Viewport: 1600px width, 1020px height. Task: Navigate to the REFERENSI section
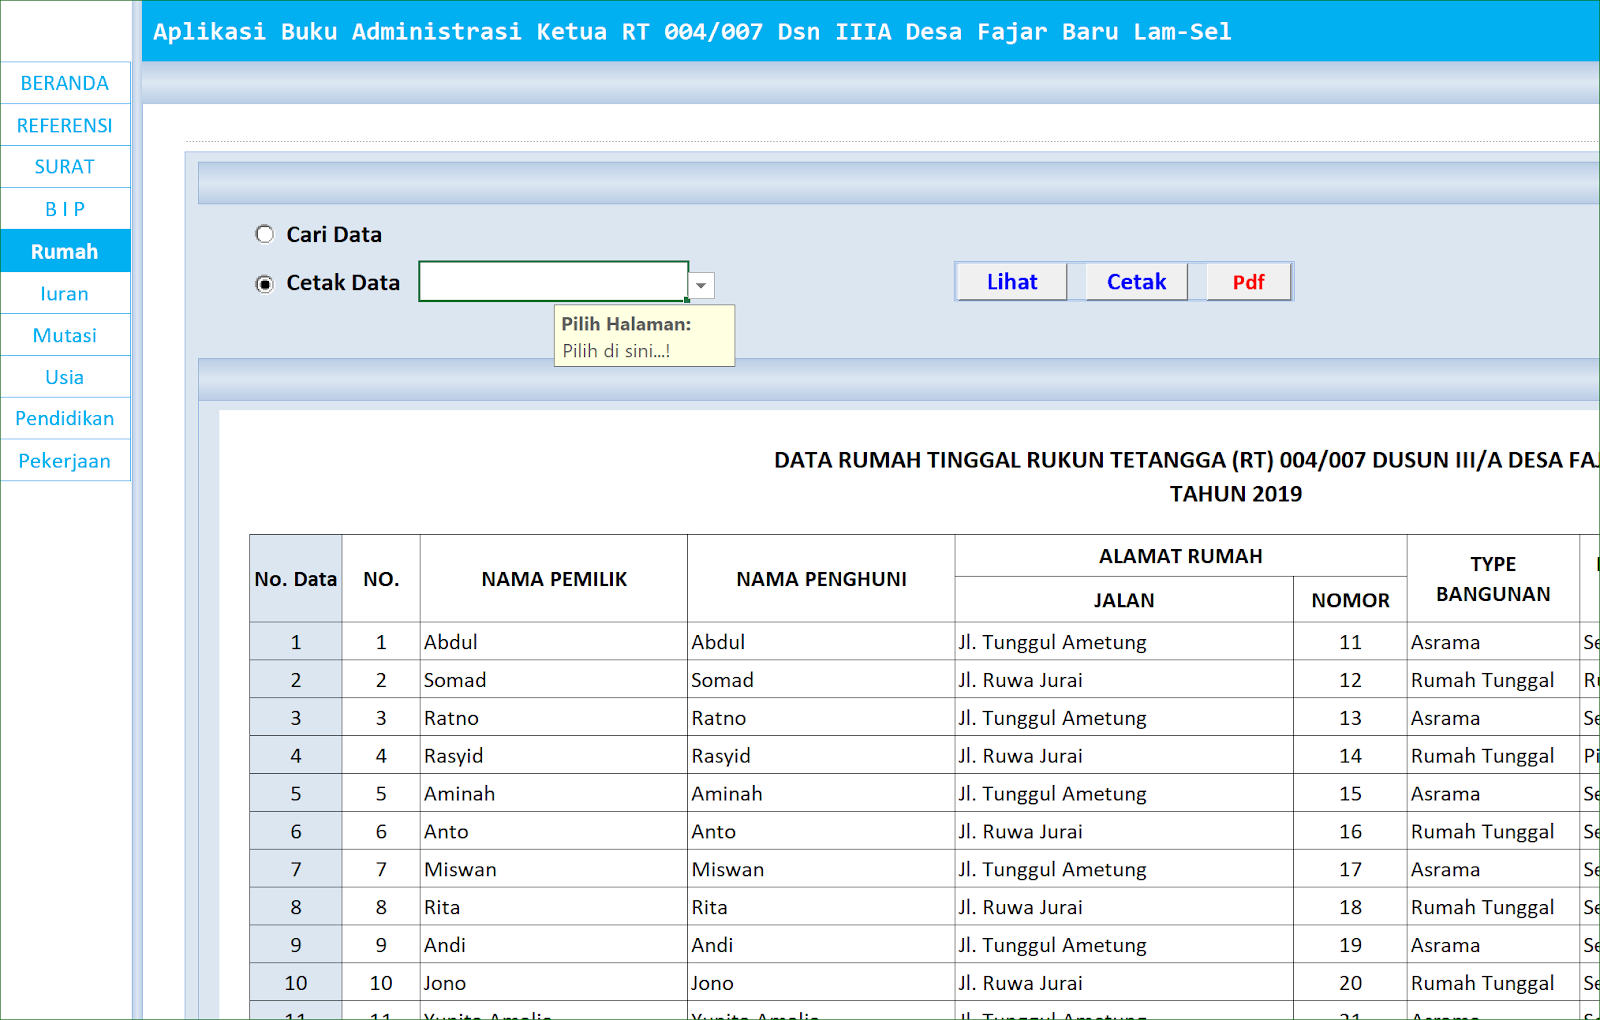(65, 125)
